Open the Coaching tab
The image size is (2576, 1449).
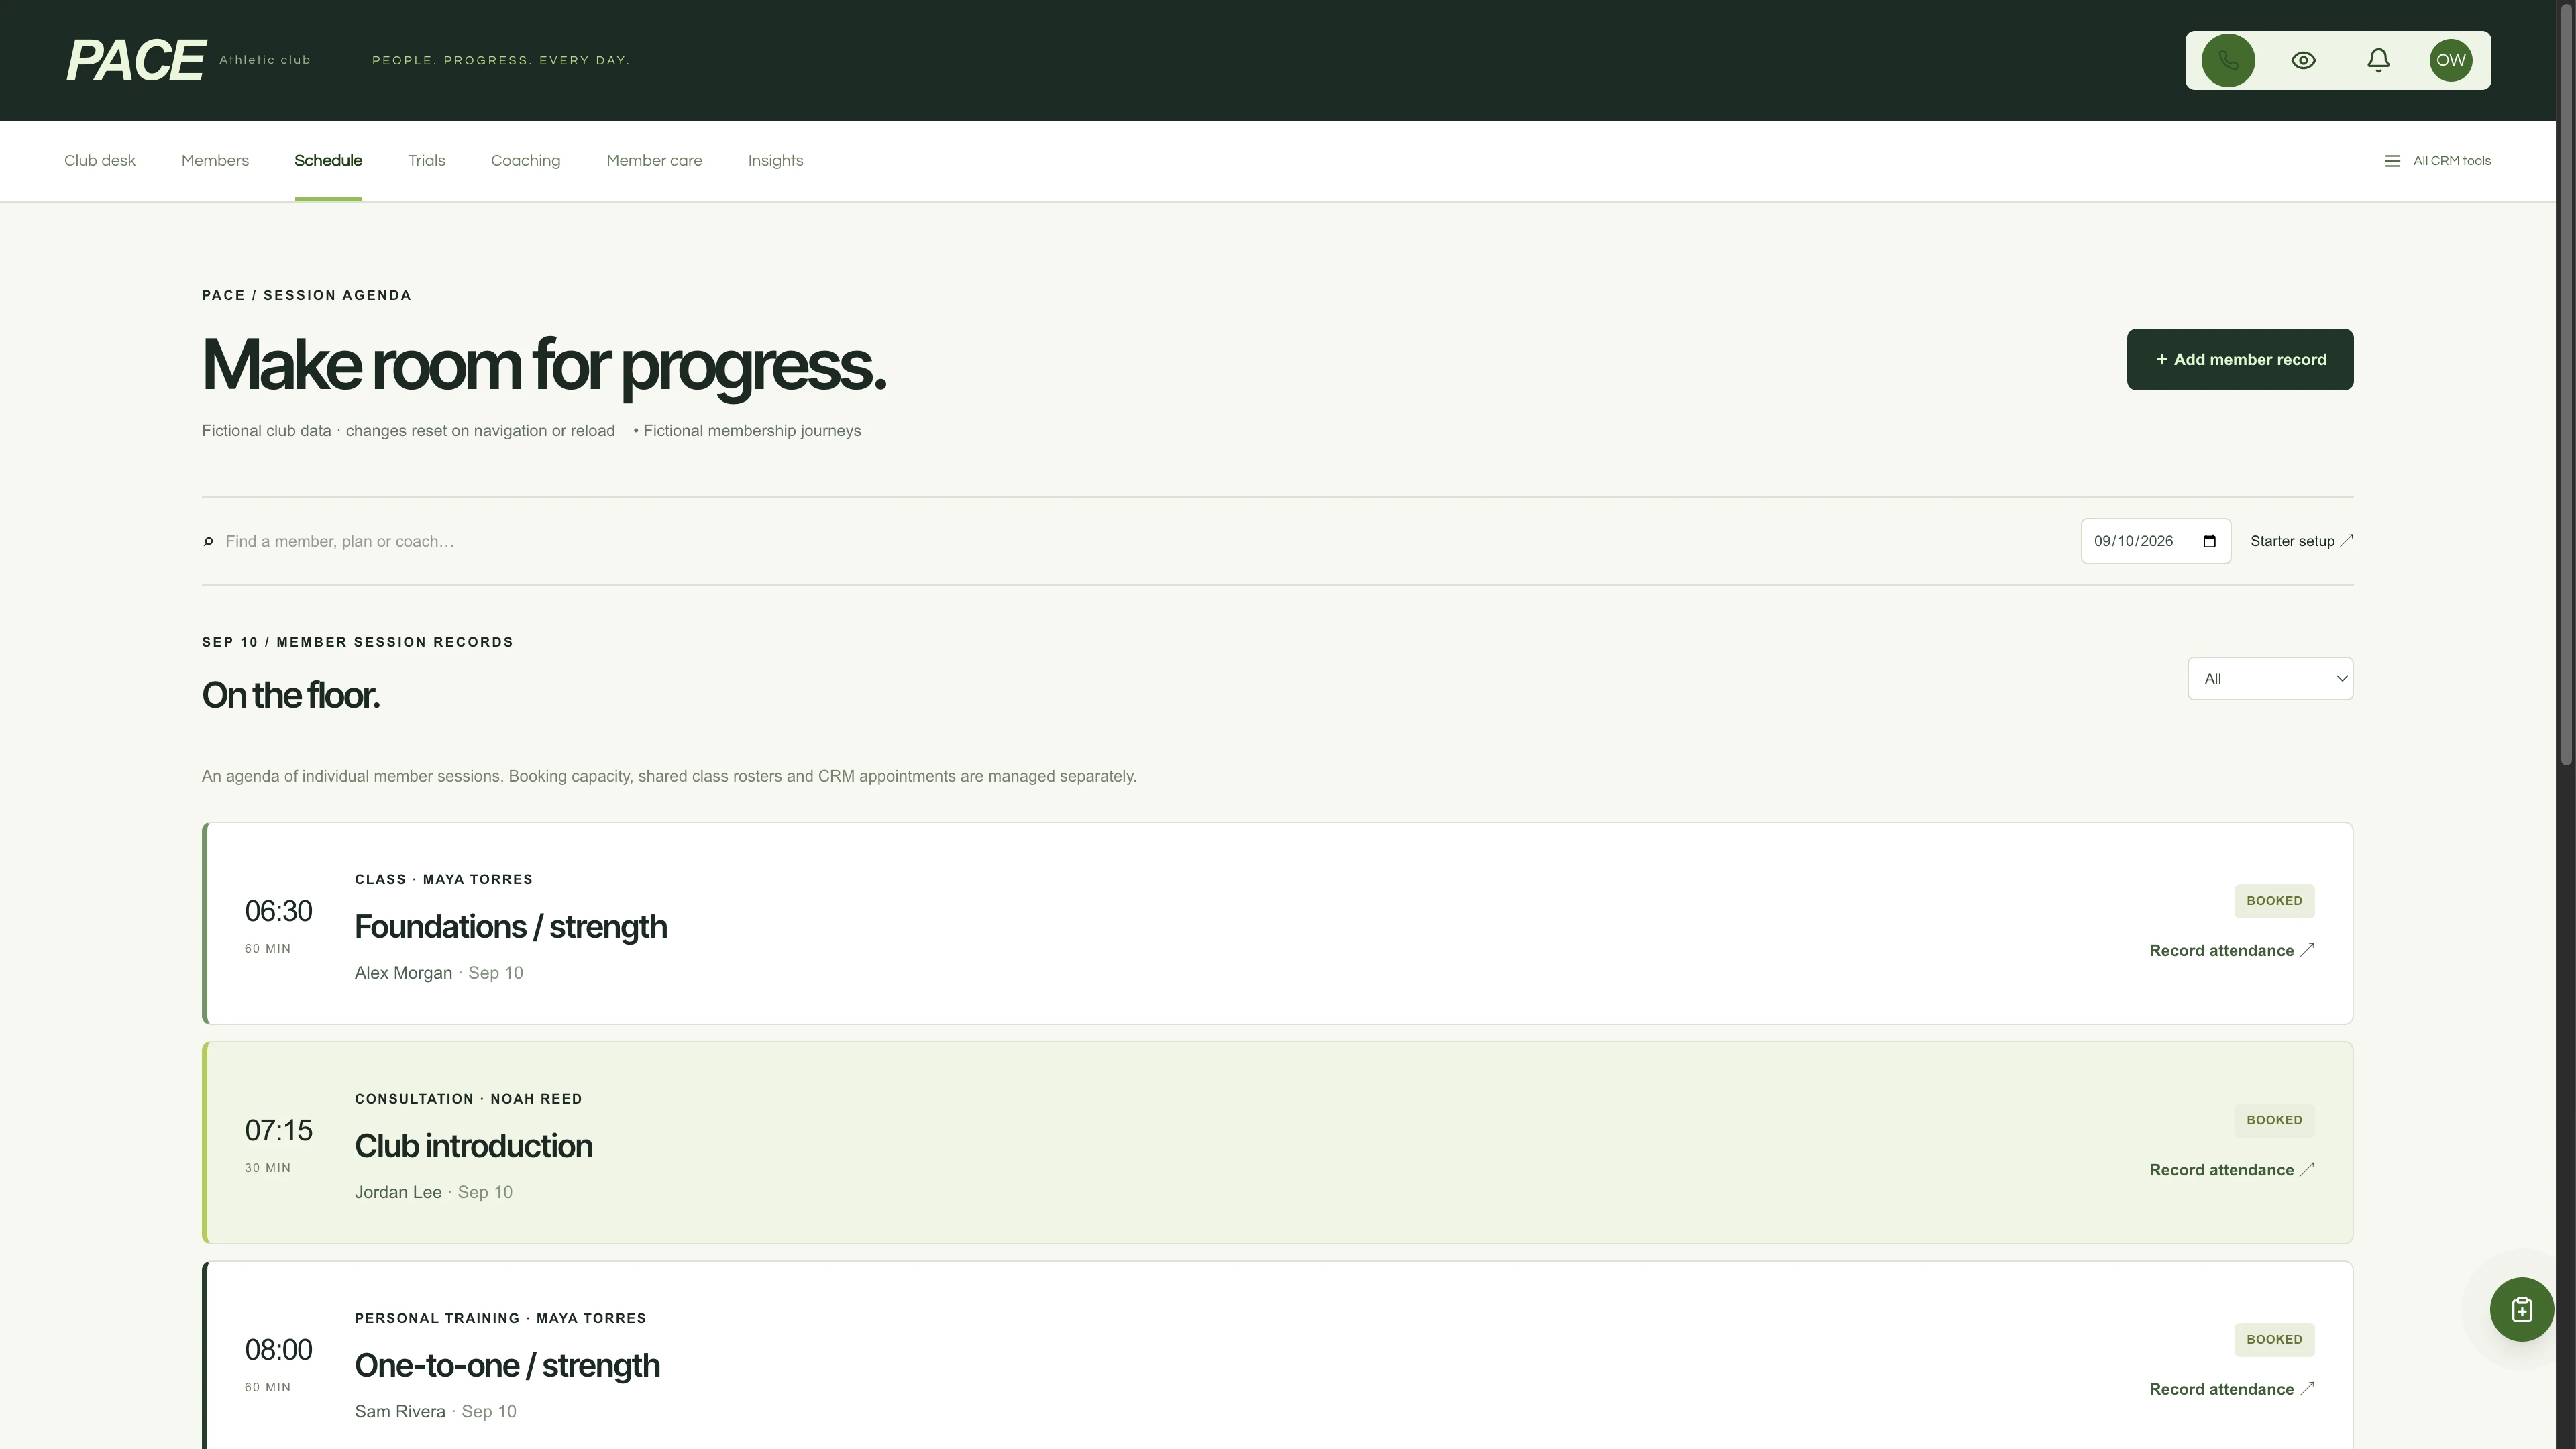point(525,161)
